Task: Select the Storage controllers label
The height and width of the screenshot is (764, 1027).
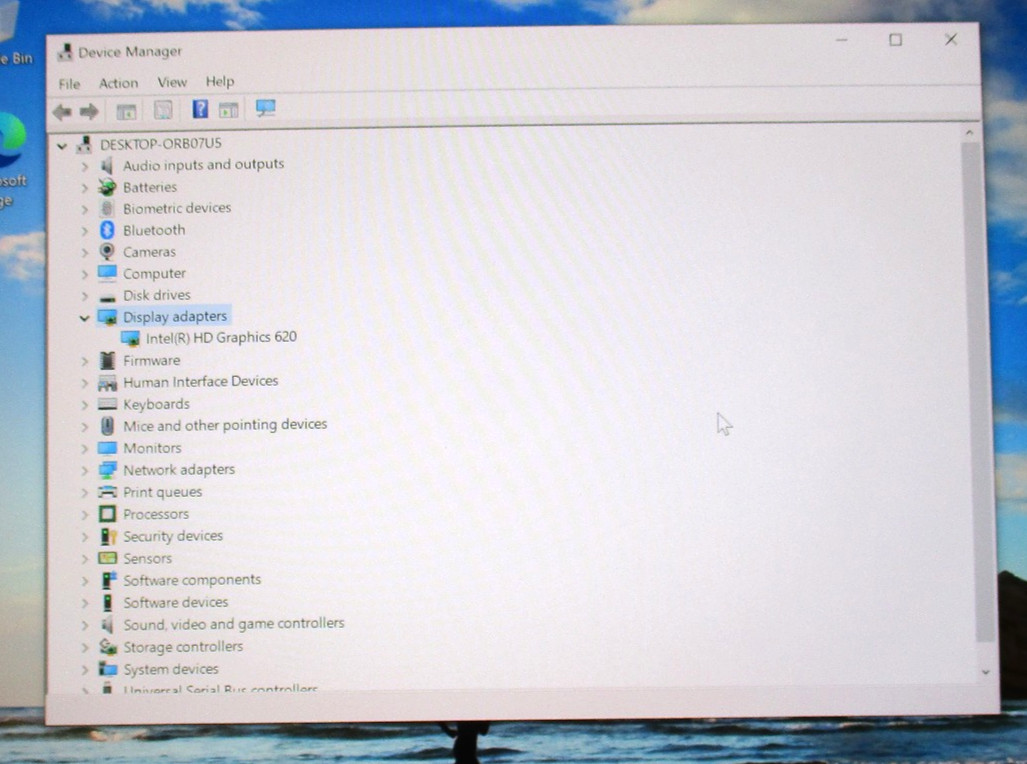Action: [x=183, y=647]
